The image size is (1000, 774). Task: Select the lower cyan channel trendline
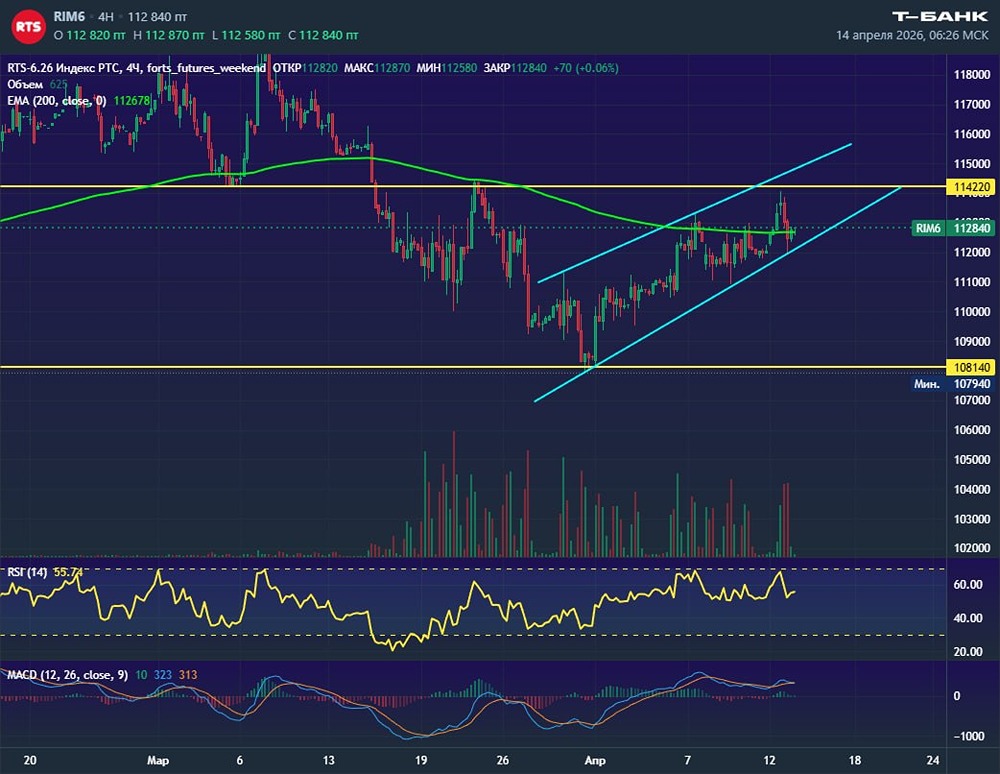(717, 295)
